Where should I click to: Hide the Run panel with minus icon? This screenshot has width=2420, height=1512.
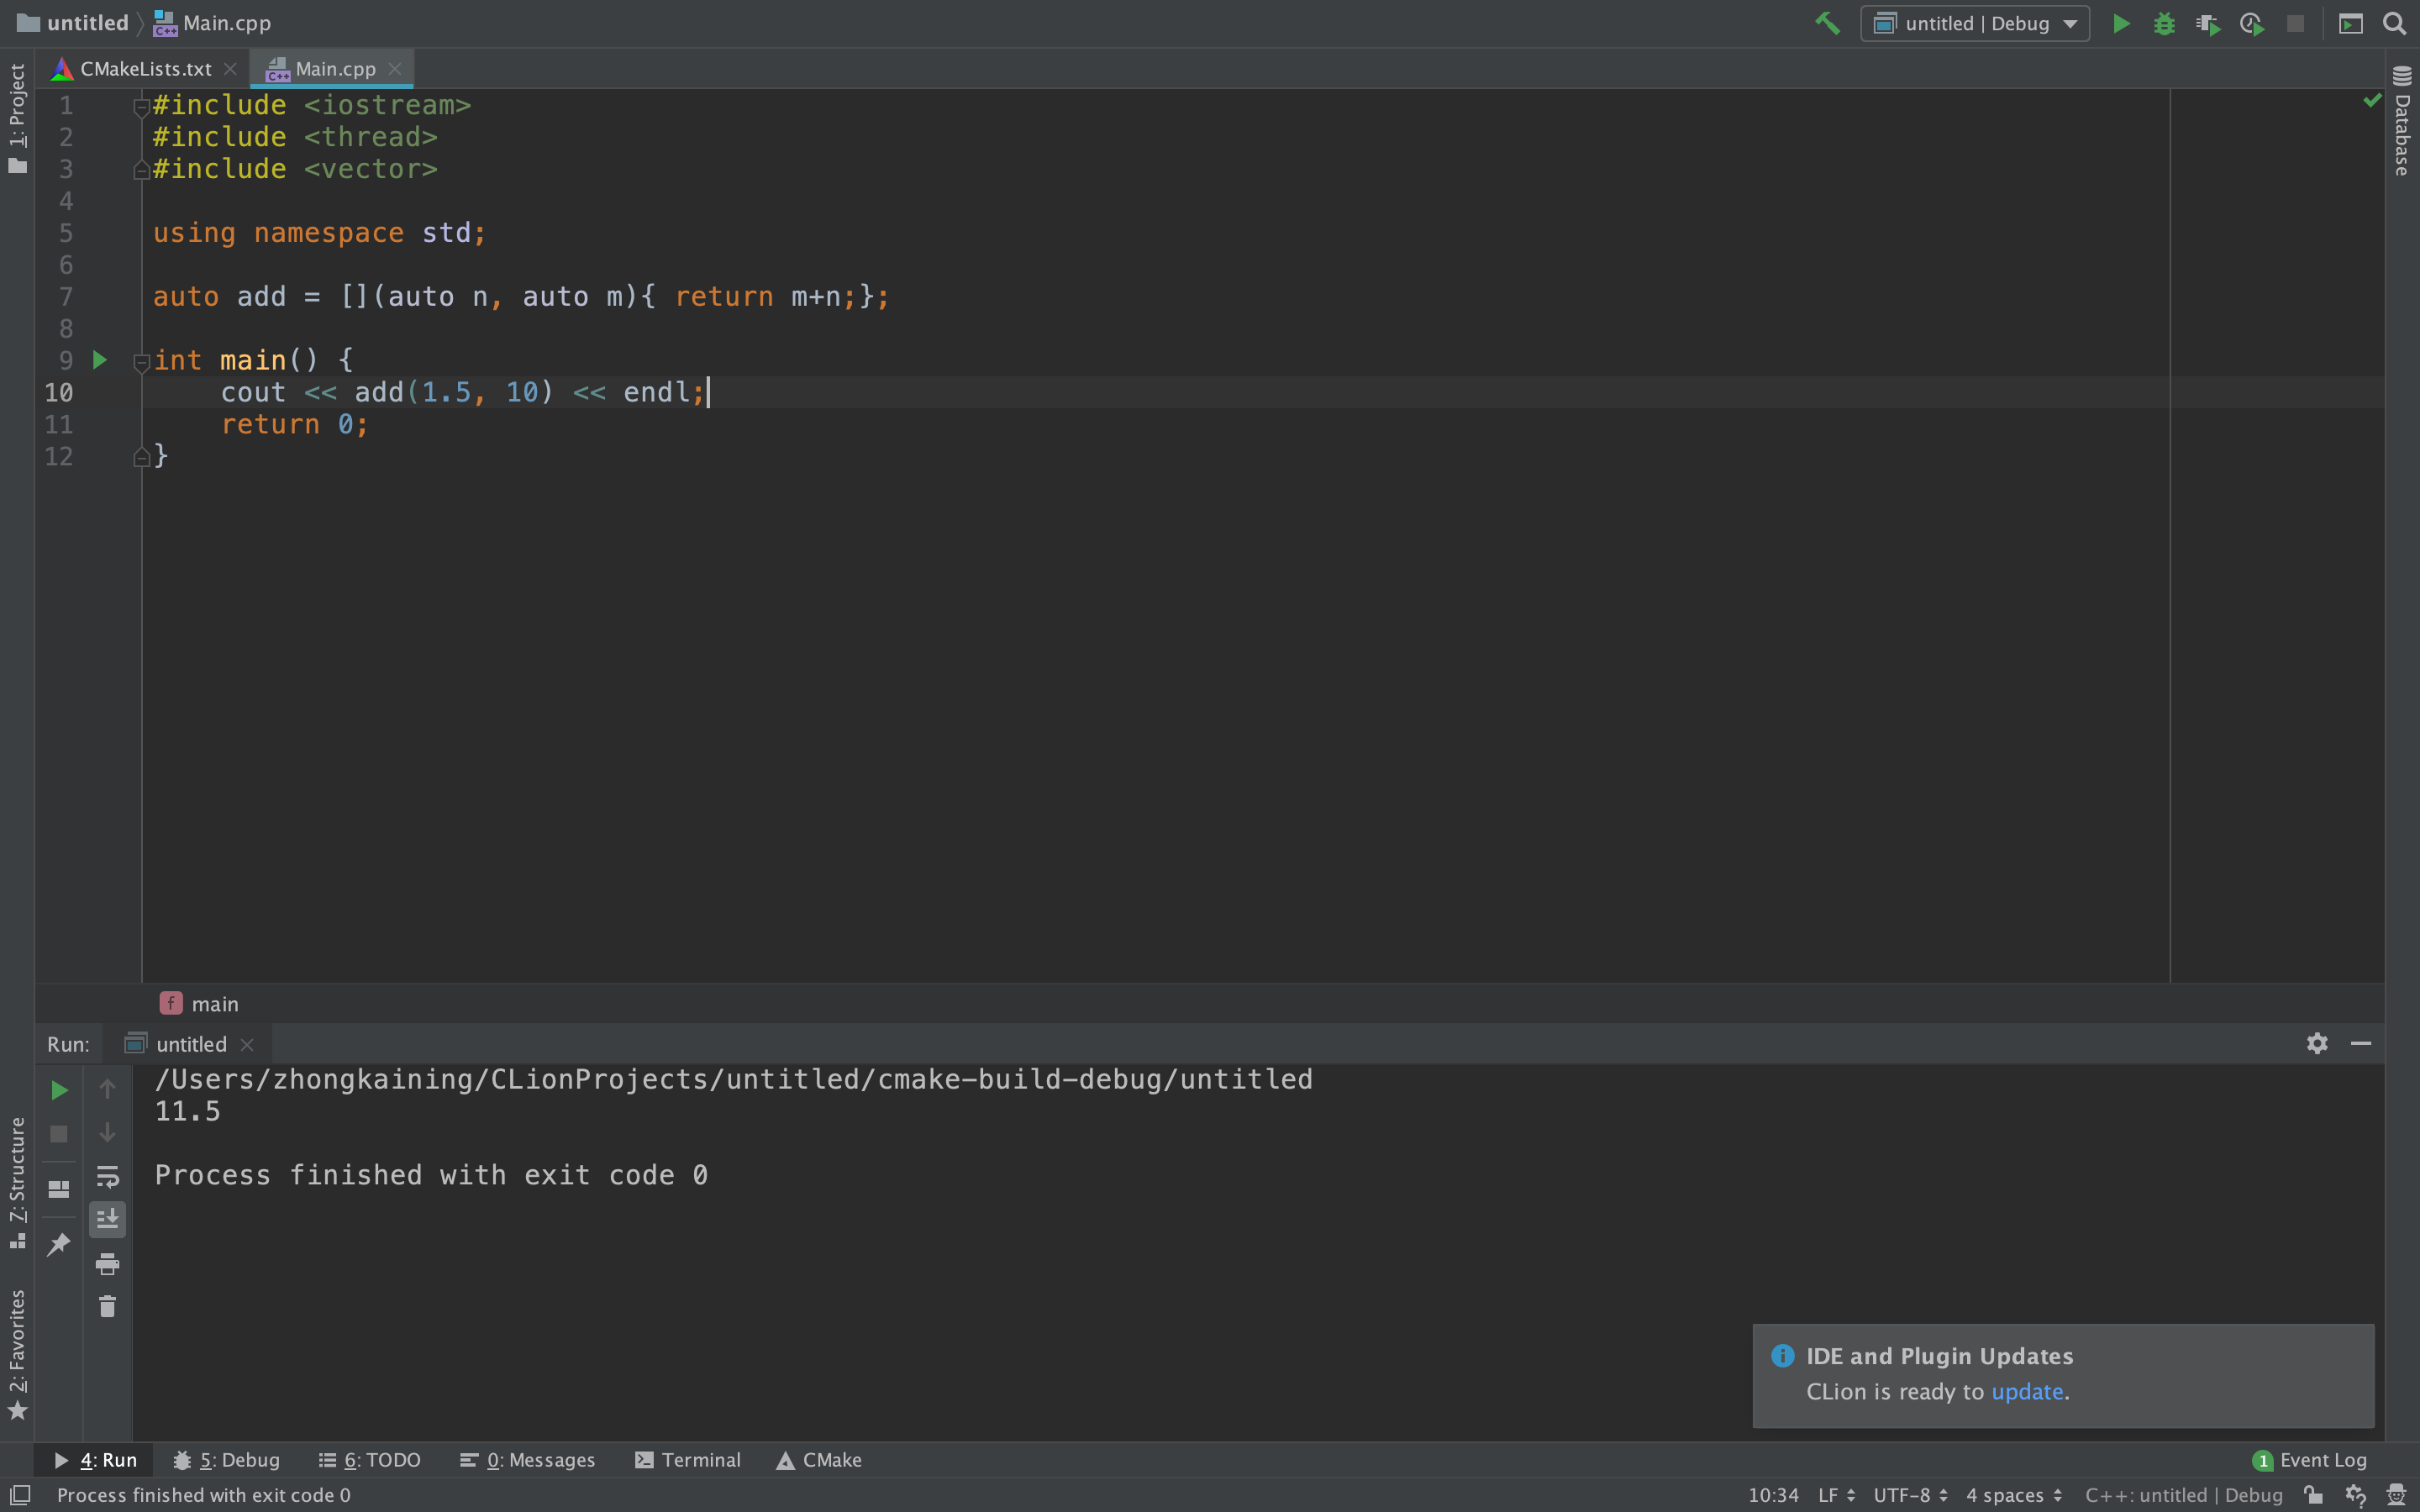2361,1043
